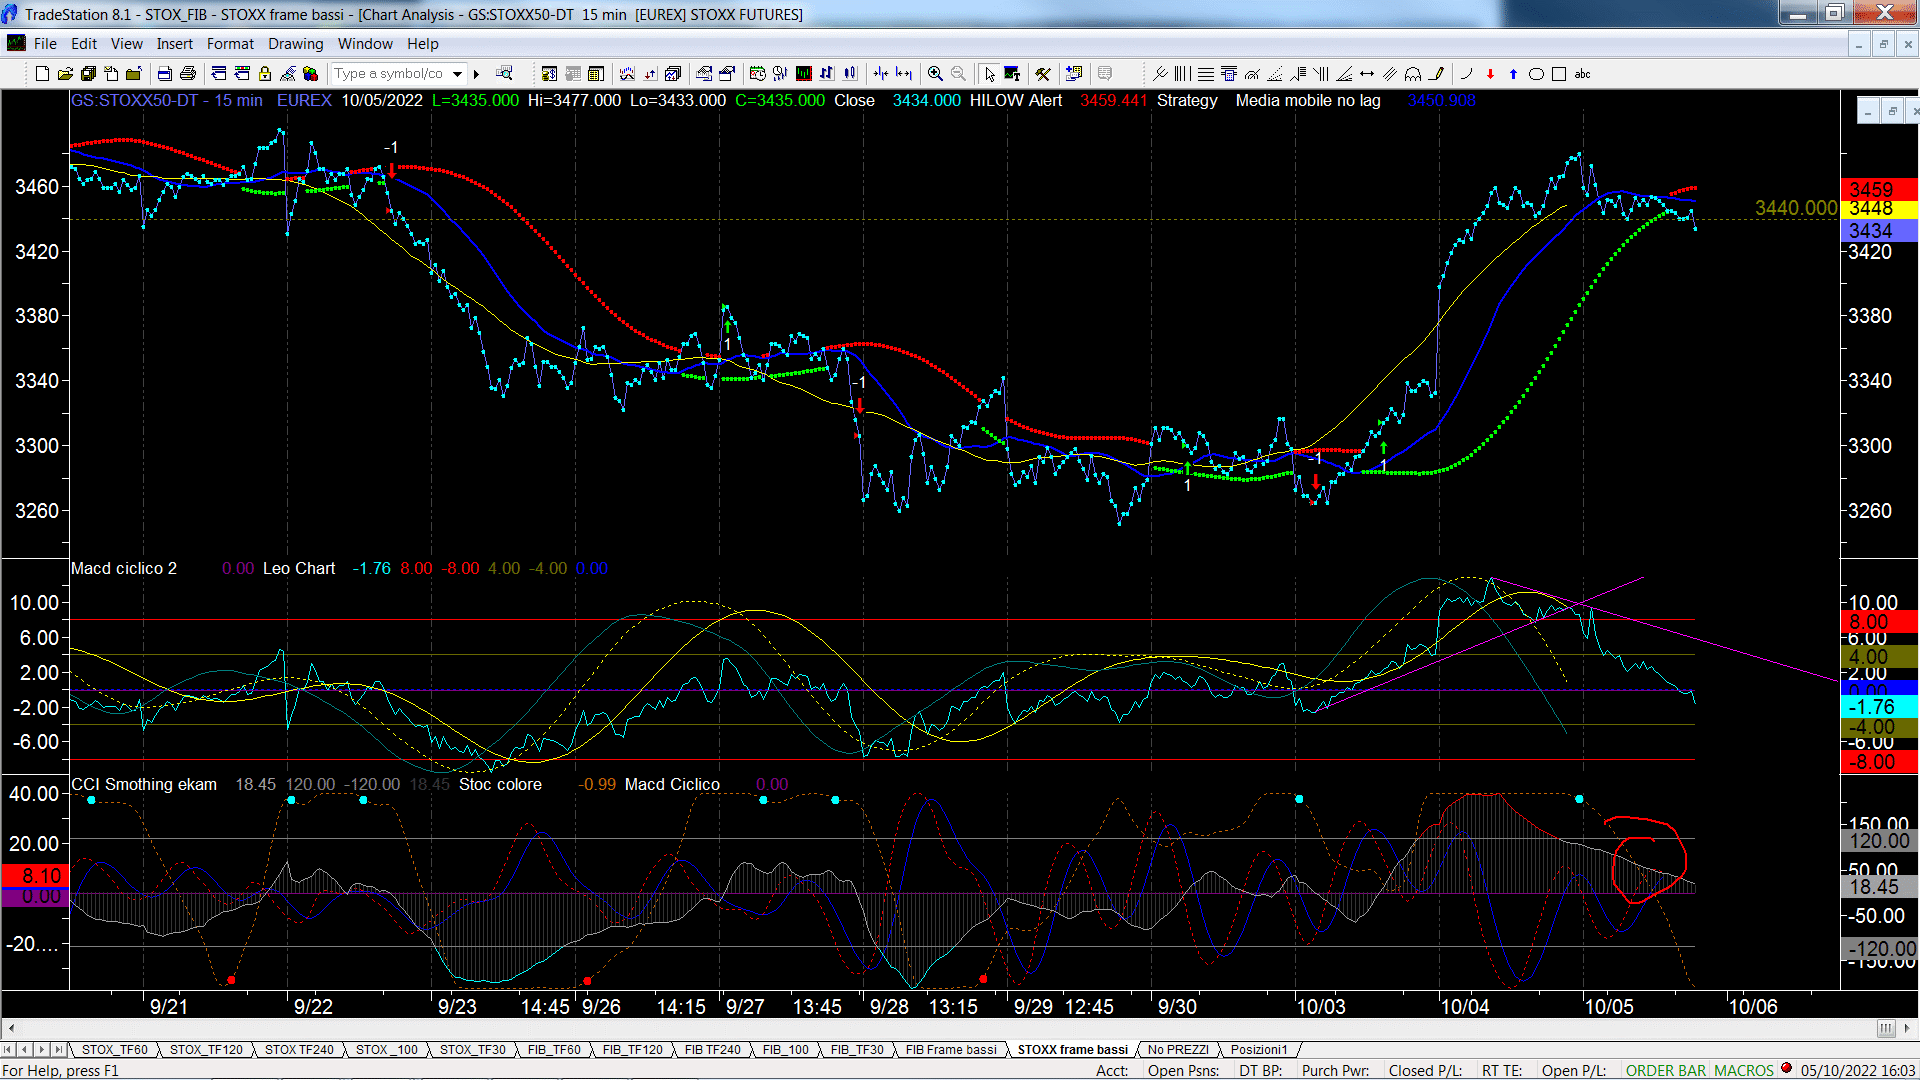The image size is (1920, 1080).
Task: Click the red 3459 price marker
Action: tap(1878, 189)
